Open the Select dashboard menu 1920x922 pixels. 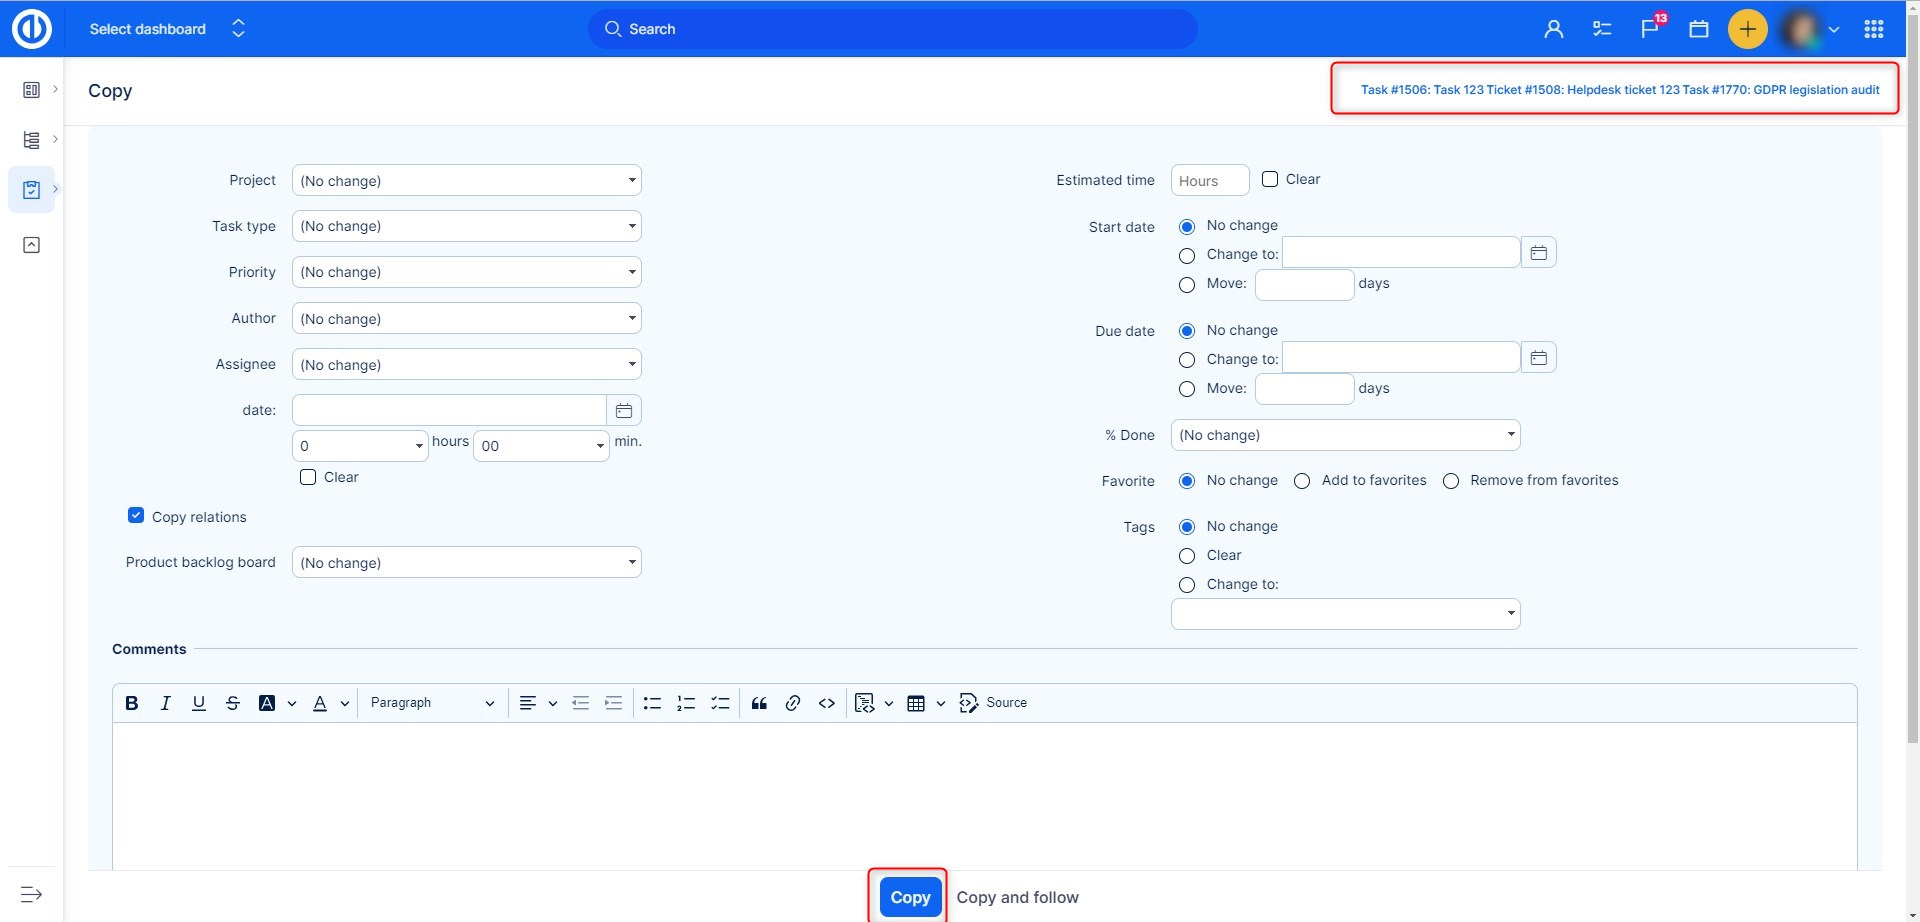pos(167,29)
